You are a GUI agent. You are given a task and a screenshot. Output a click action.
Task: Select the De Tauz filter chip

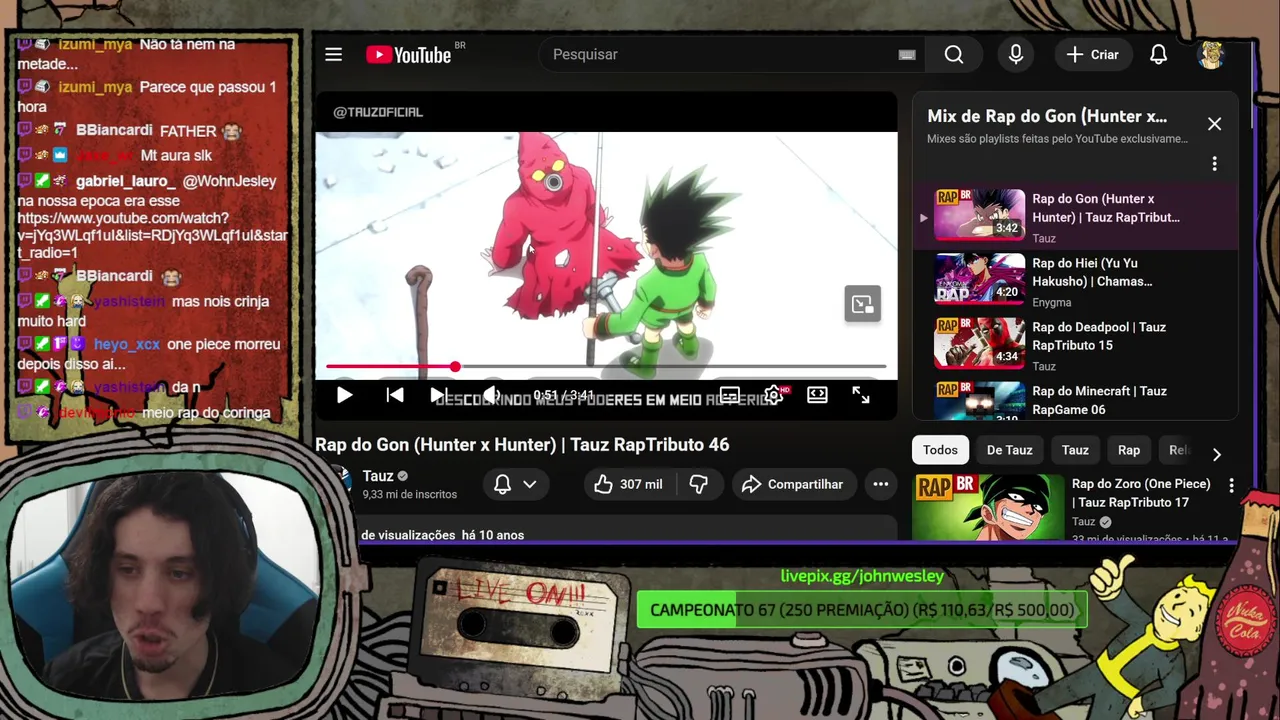pyautogui.click(x=1009, y=450)
